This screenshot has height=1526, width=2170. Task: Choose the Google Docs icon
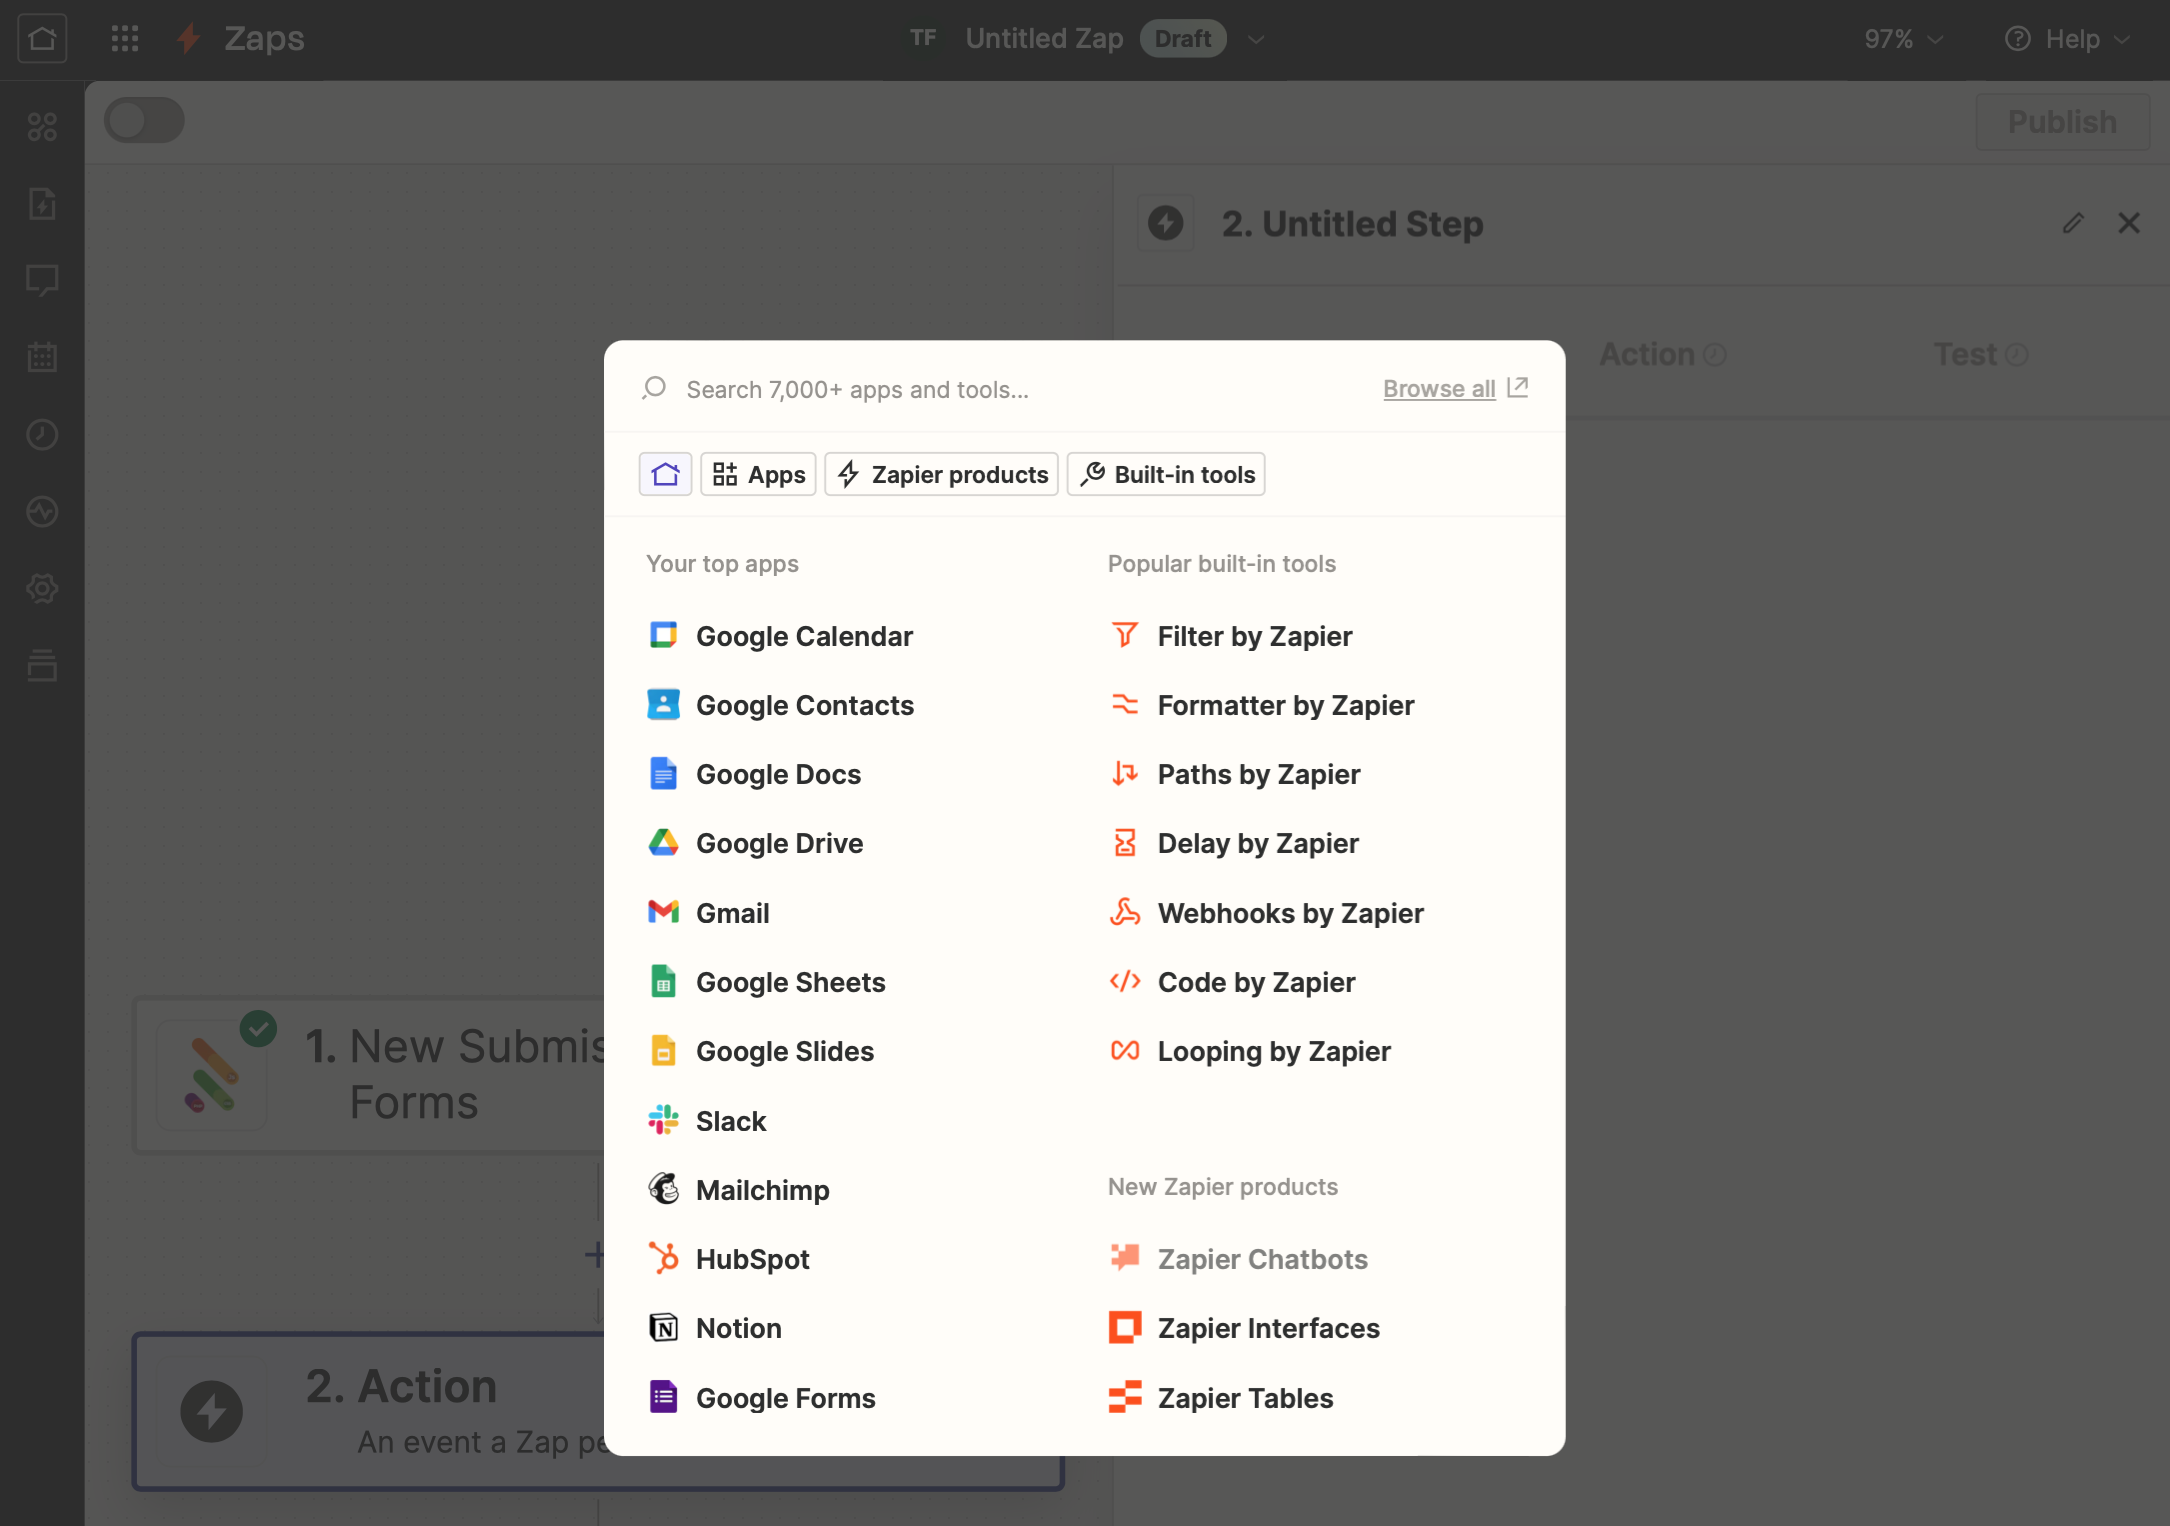tap(663, 774)
